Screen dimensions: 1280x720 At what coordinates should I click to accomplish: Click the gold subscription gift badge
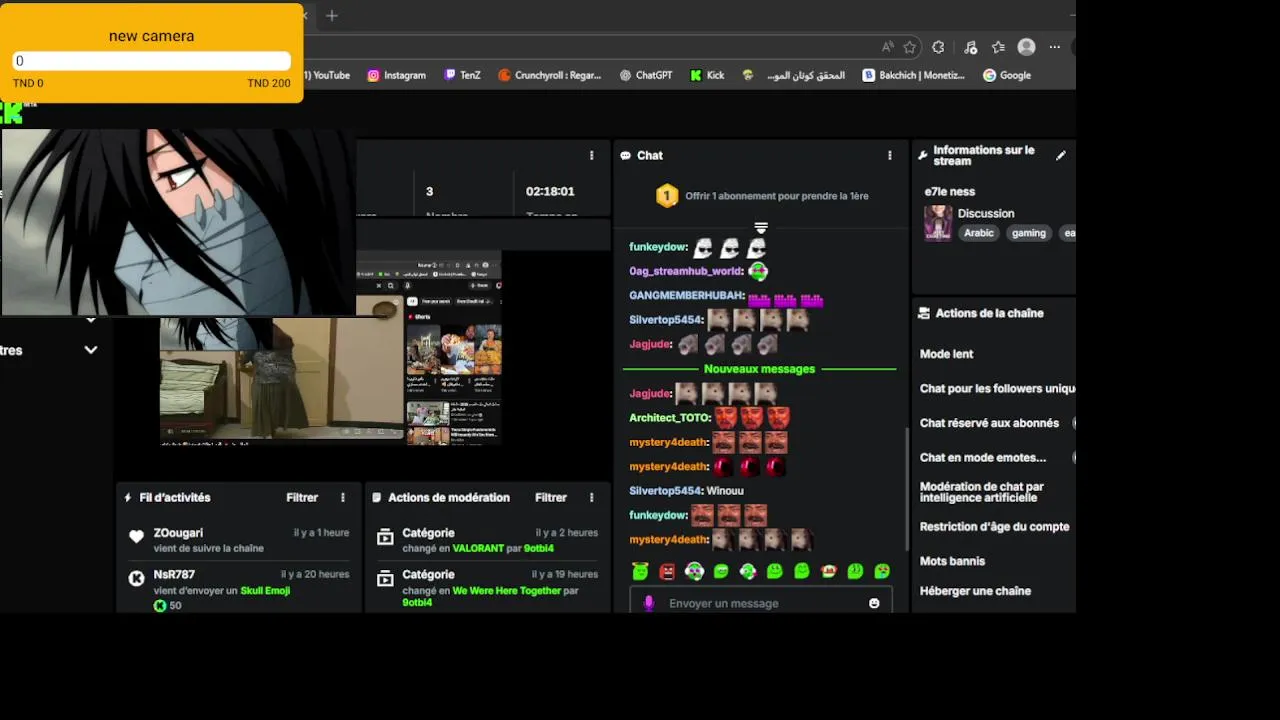point(667,196)
